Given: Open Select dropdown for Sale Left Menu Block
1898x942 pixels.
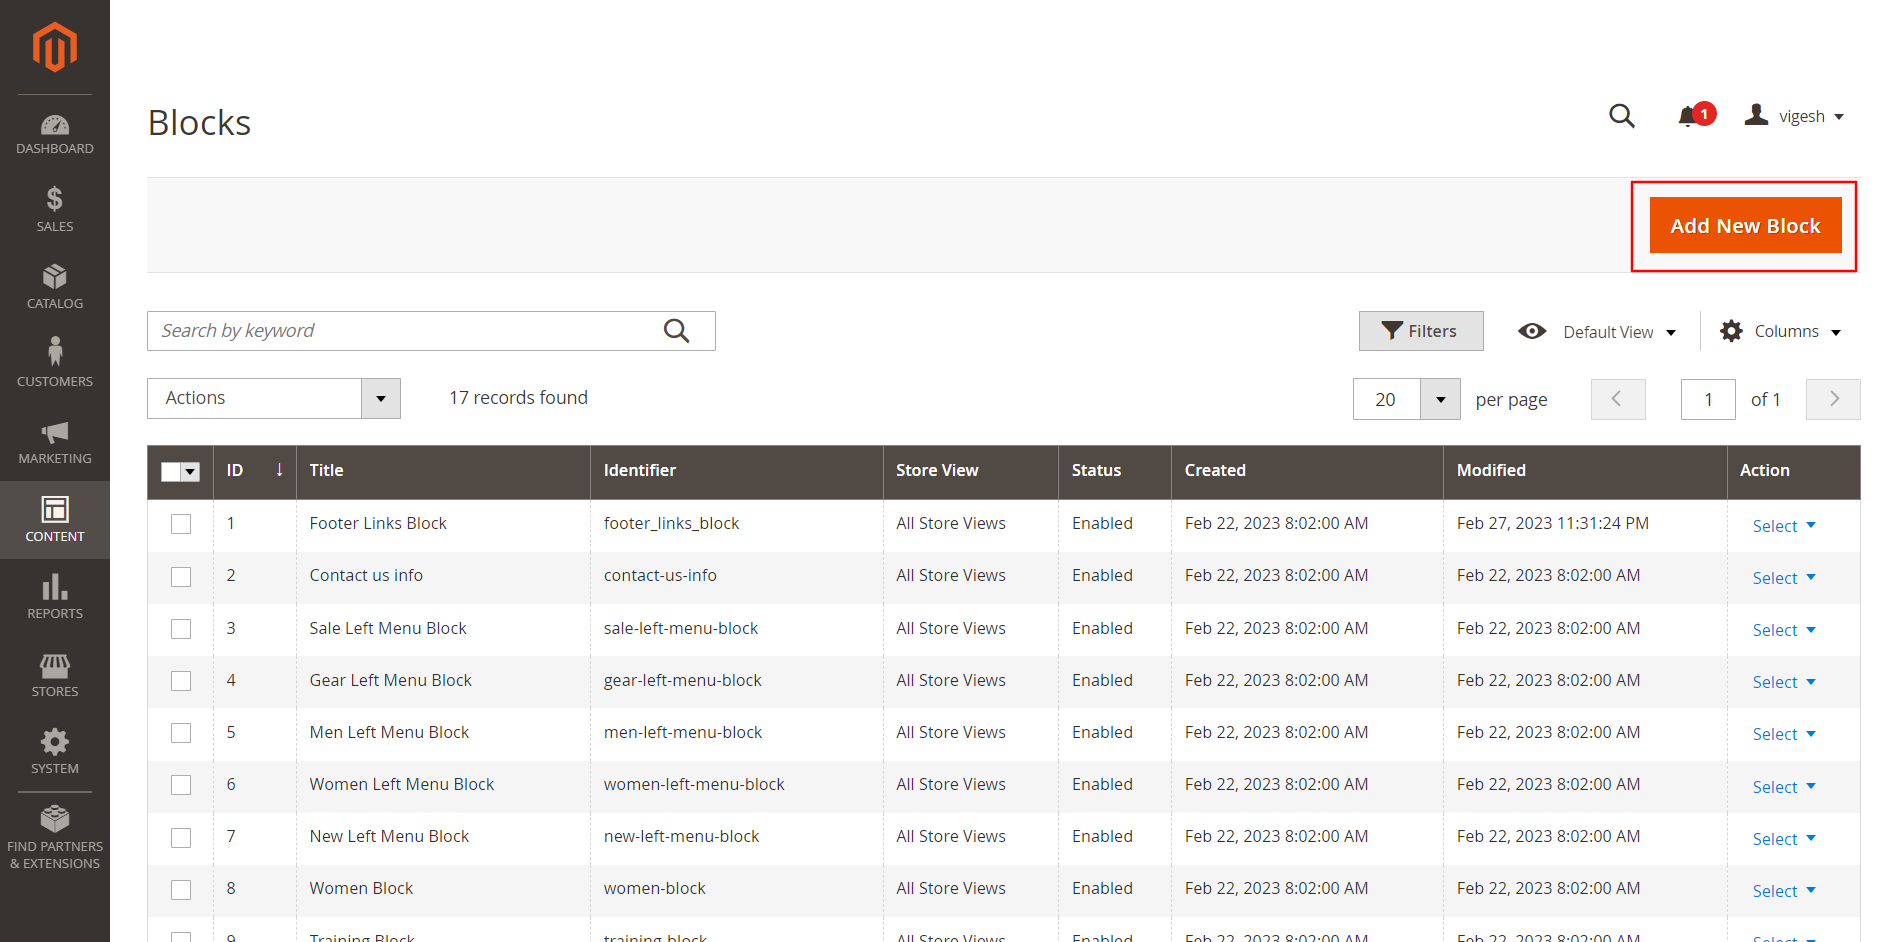Looking at the screenshot, I should (1784, 630).
